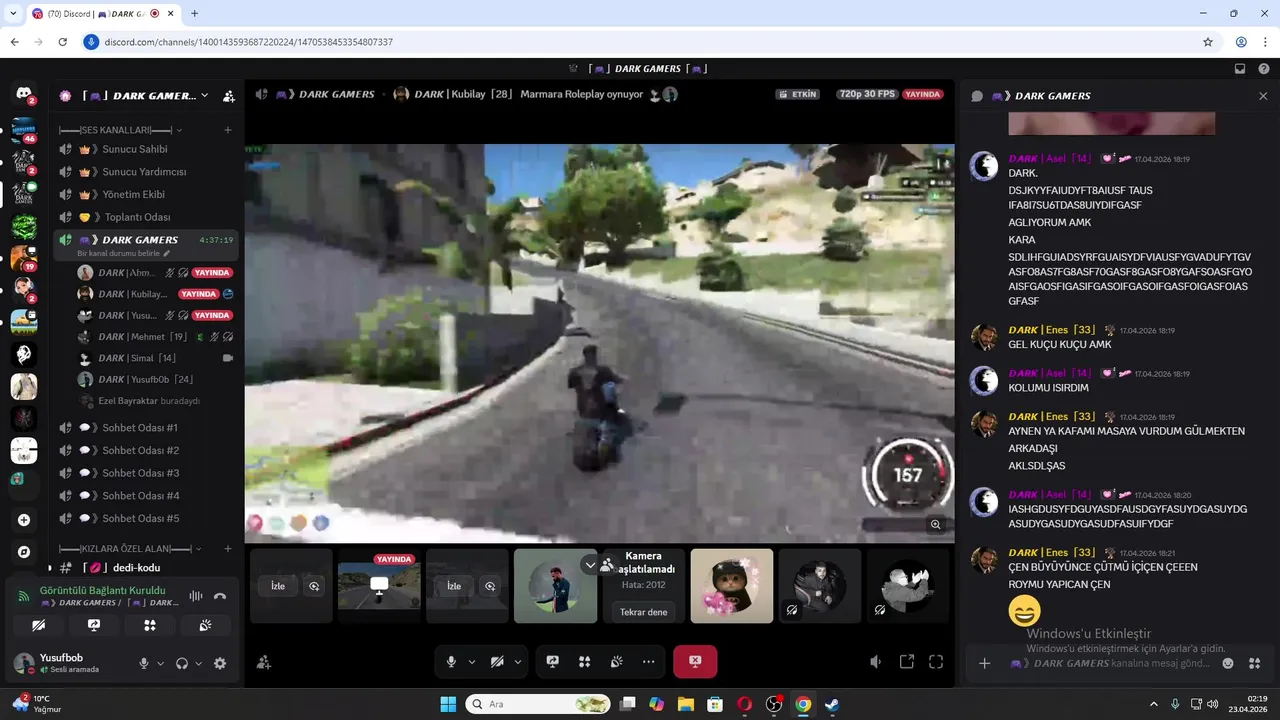Toggle deafen headphones in user panel

pyautogui.click(x=182, y=663)
